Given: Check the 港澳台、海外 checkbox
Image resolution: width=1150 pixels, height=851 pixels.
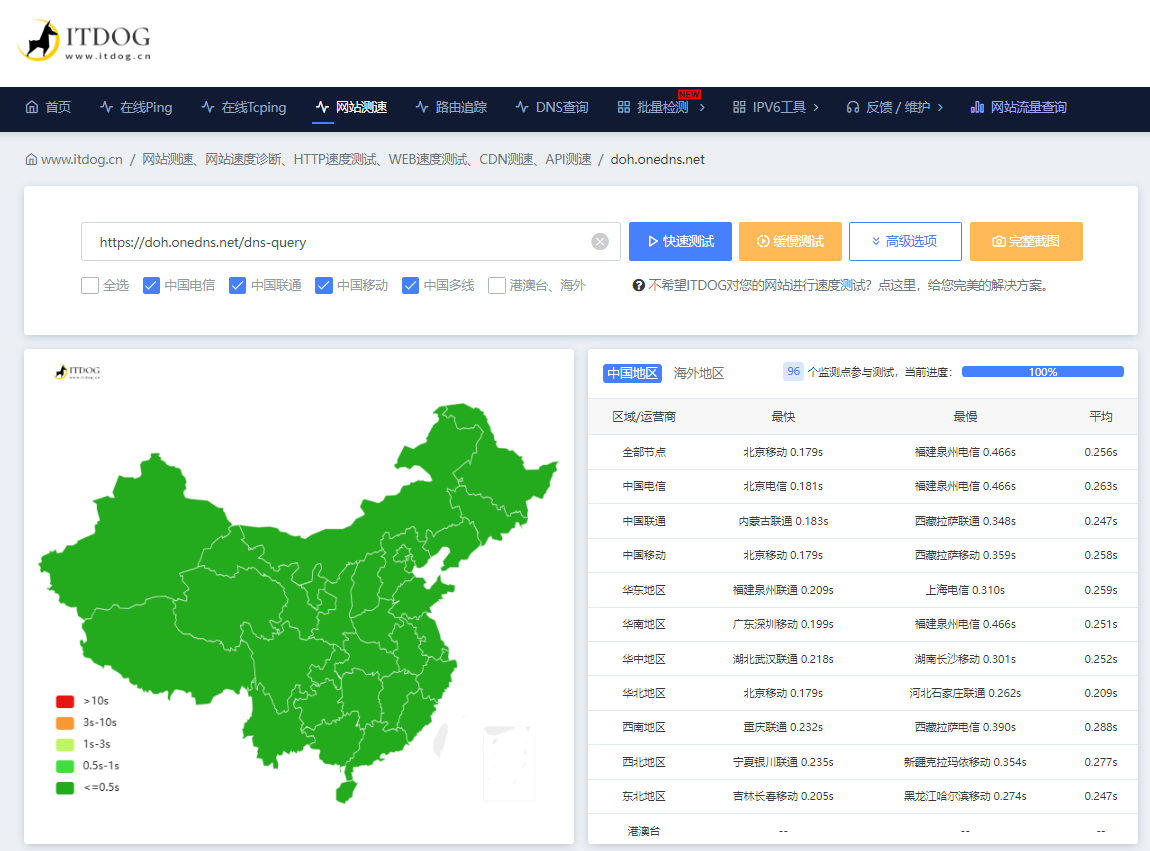Looking at the screenshot, I should coord(497,286).
